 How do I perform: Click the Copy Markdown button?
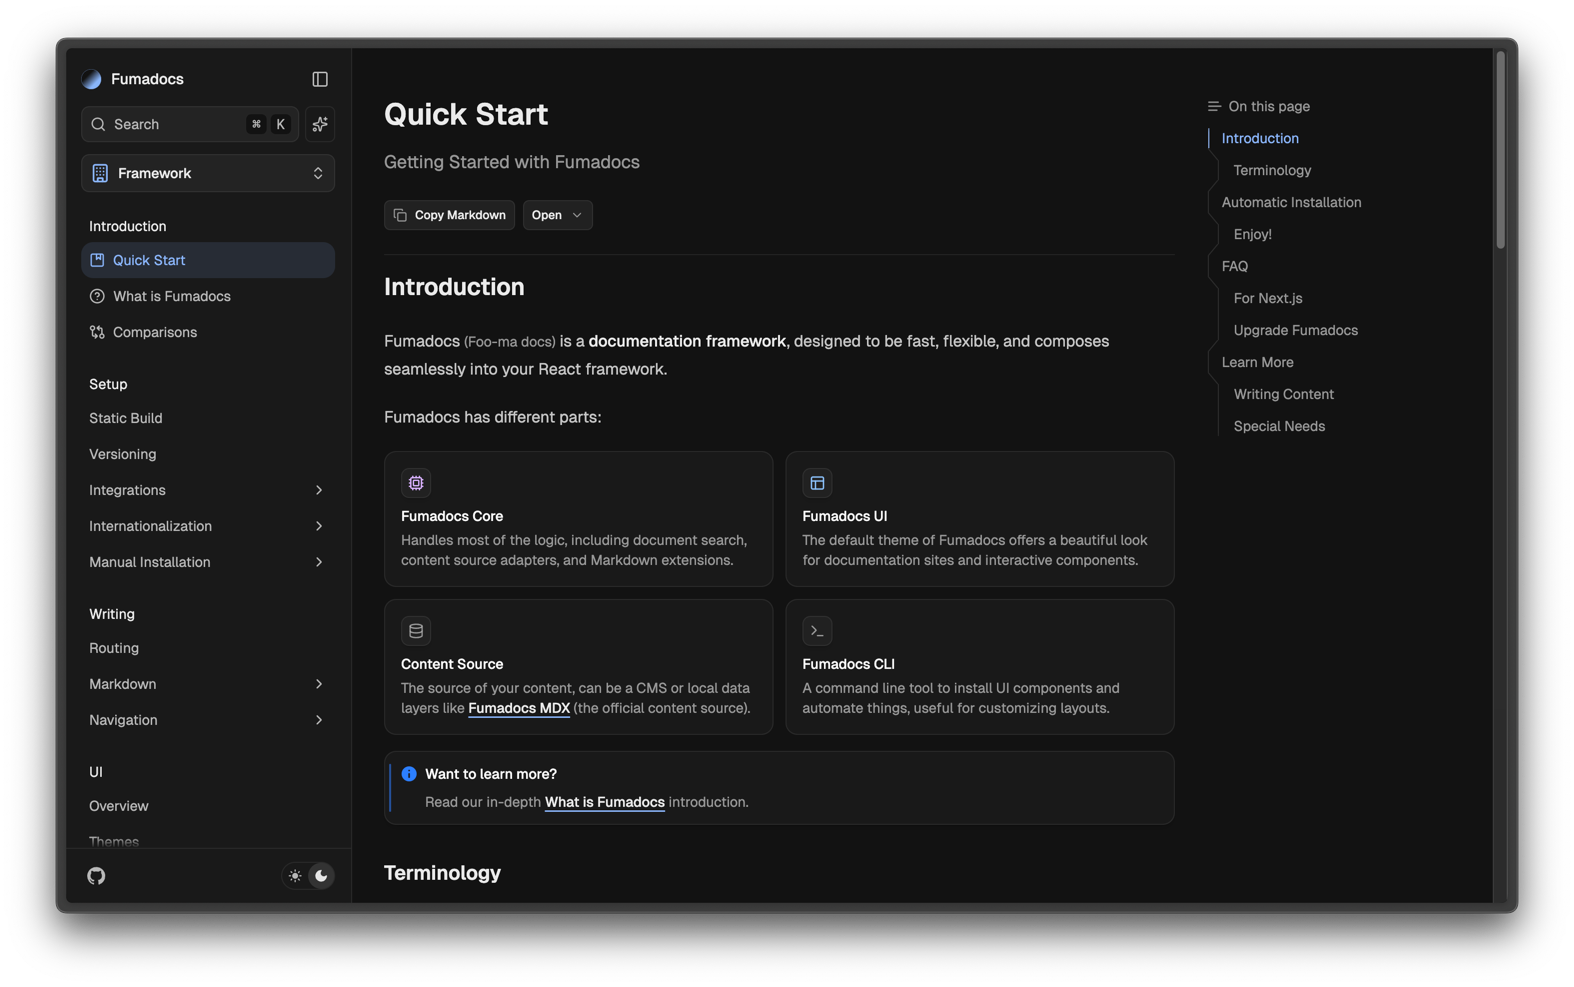pyautogui.click(x=449, y=215)
